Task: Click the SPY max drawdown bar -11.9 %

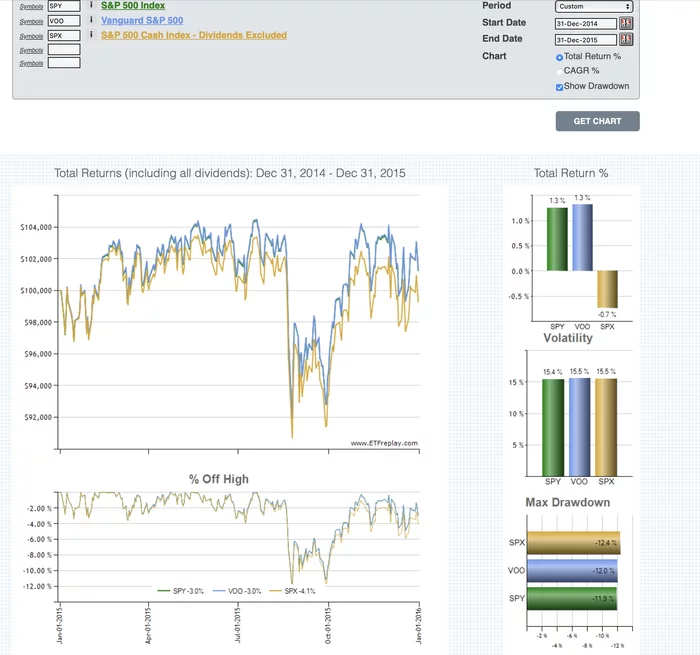Action: (x=572, y=598)
